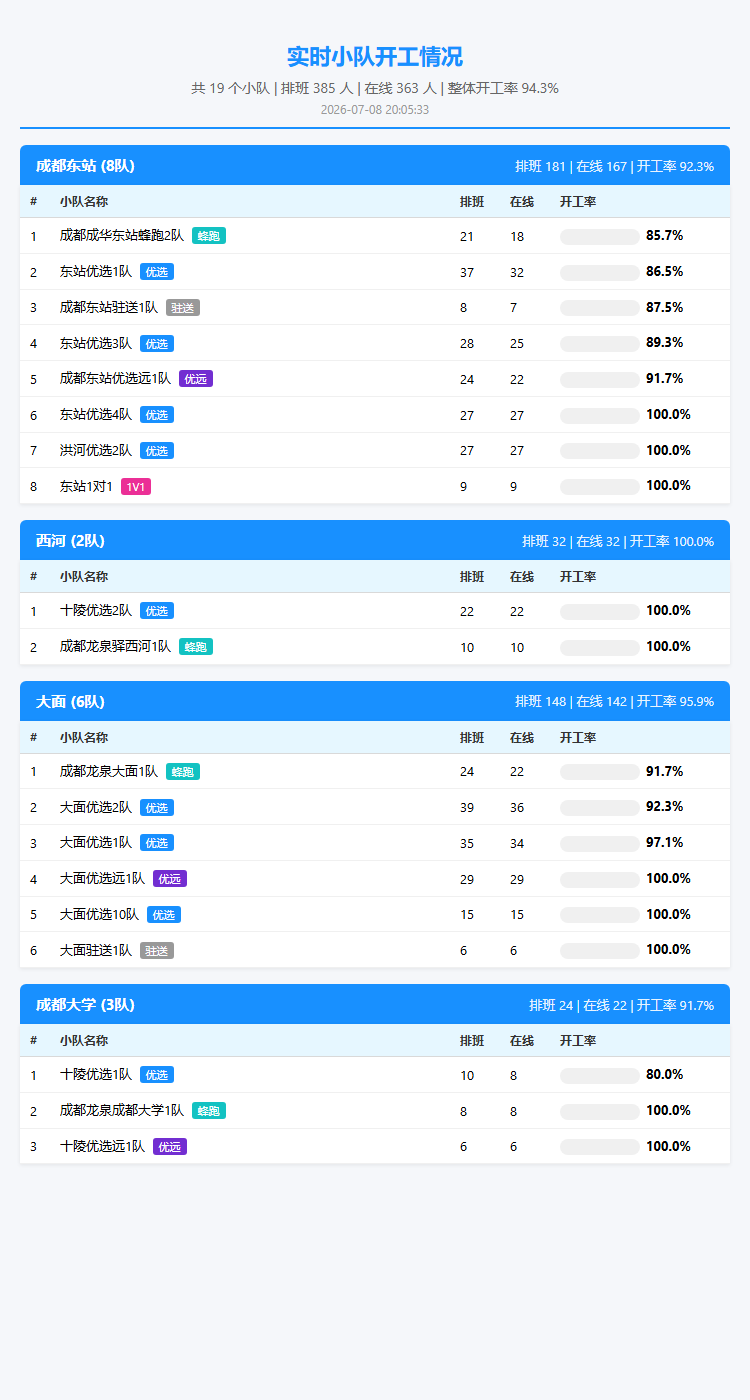Click the 优远 tag beside 大面优选远1队
Viewport: 750px width, 1400px height.
pyautogui.click(x=170, y=879)
